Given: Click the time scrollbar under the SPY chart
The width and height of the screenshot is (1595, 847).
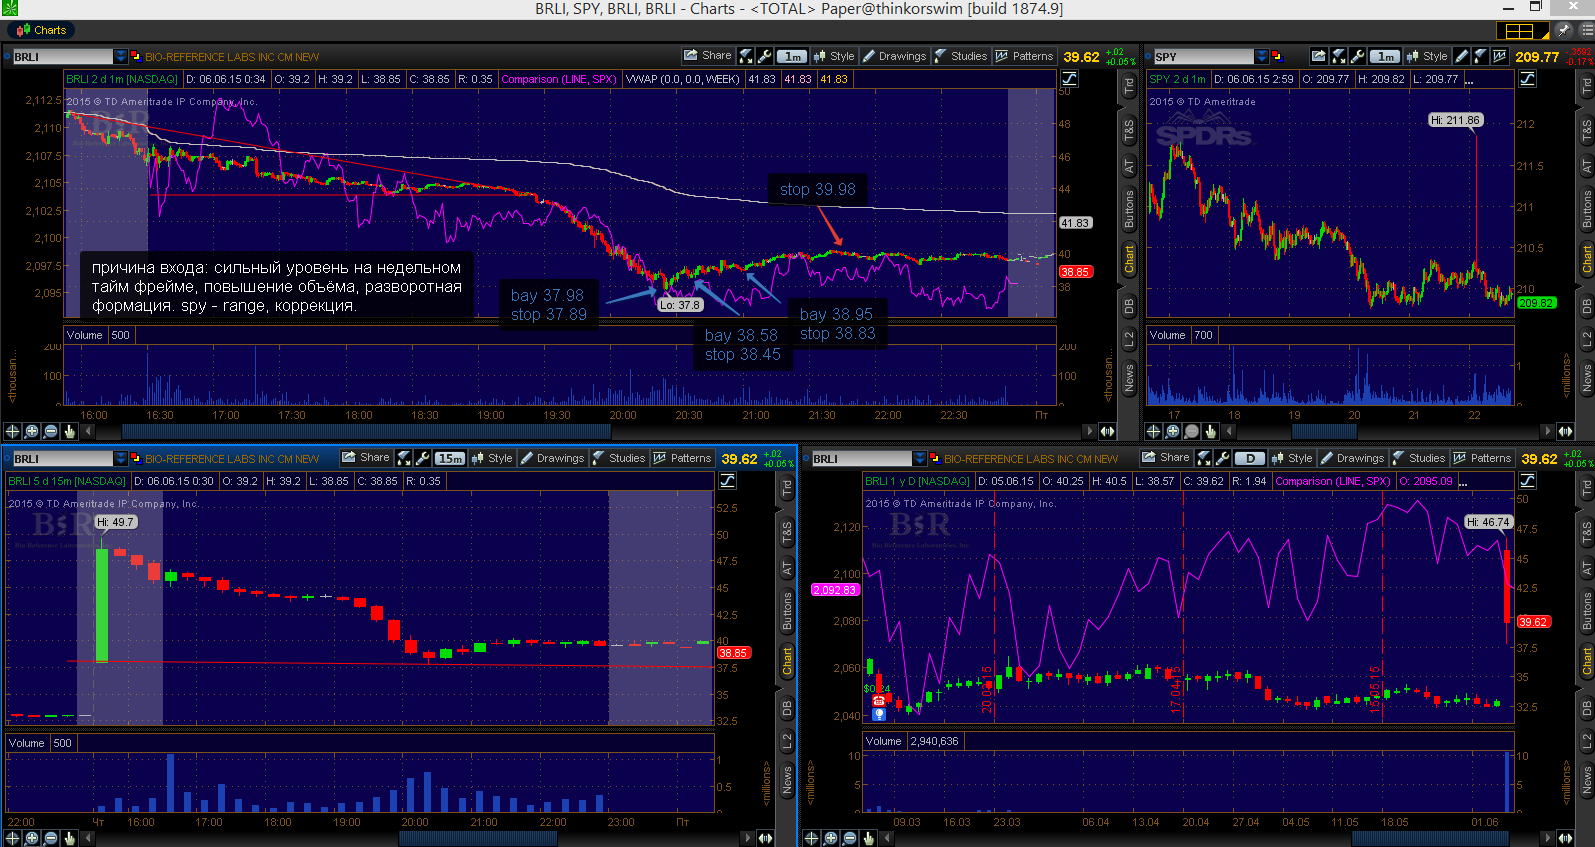Looking at the screenshot, I should (x=1325, y=431).
